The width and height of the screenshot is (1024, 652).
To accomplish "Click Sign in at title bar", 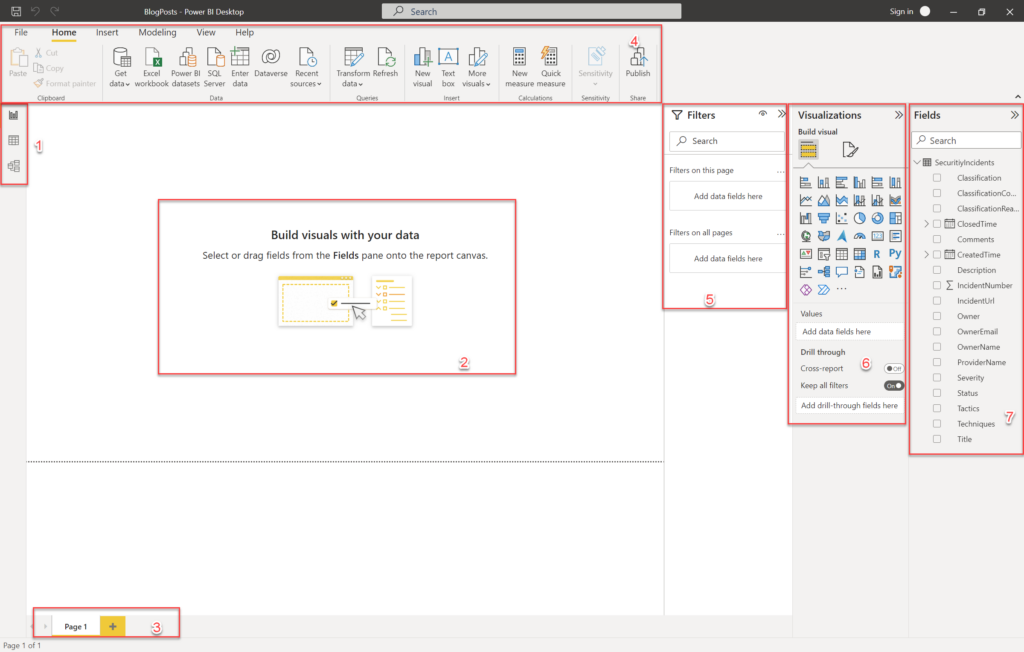I will point(901,11).
